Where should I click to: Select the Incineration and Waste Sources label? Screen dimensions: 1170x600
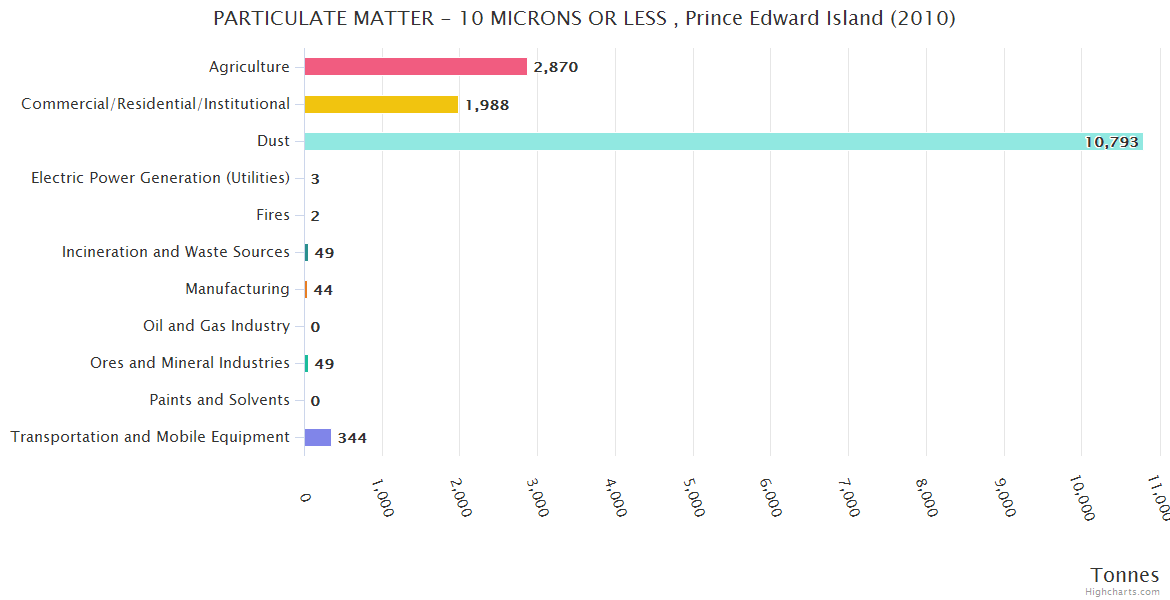coord(176,252)
